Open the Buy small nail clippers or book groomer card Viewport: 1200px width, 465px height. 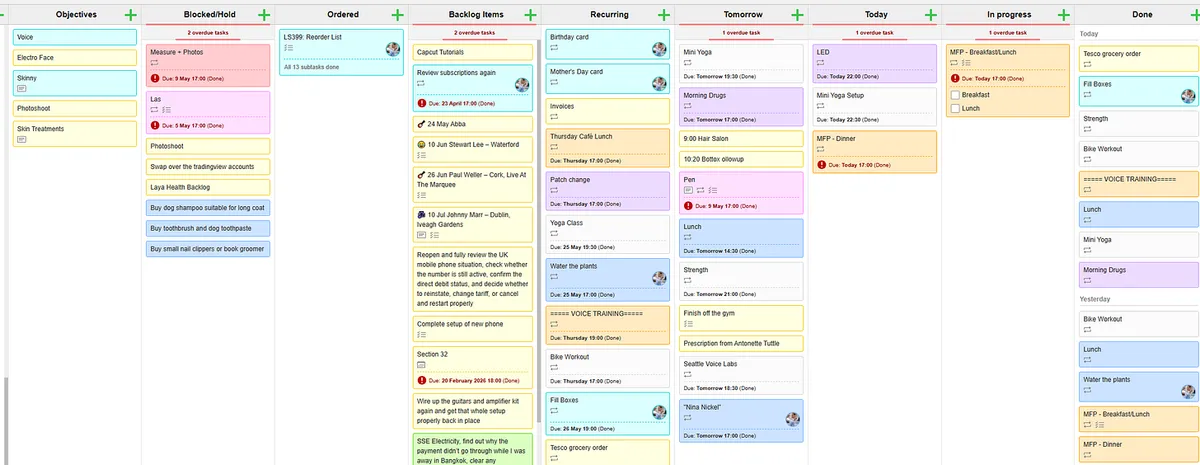(x=209, y=249)
